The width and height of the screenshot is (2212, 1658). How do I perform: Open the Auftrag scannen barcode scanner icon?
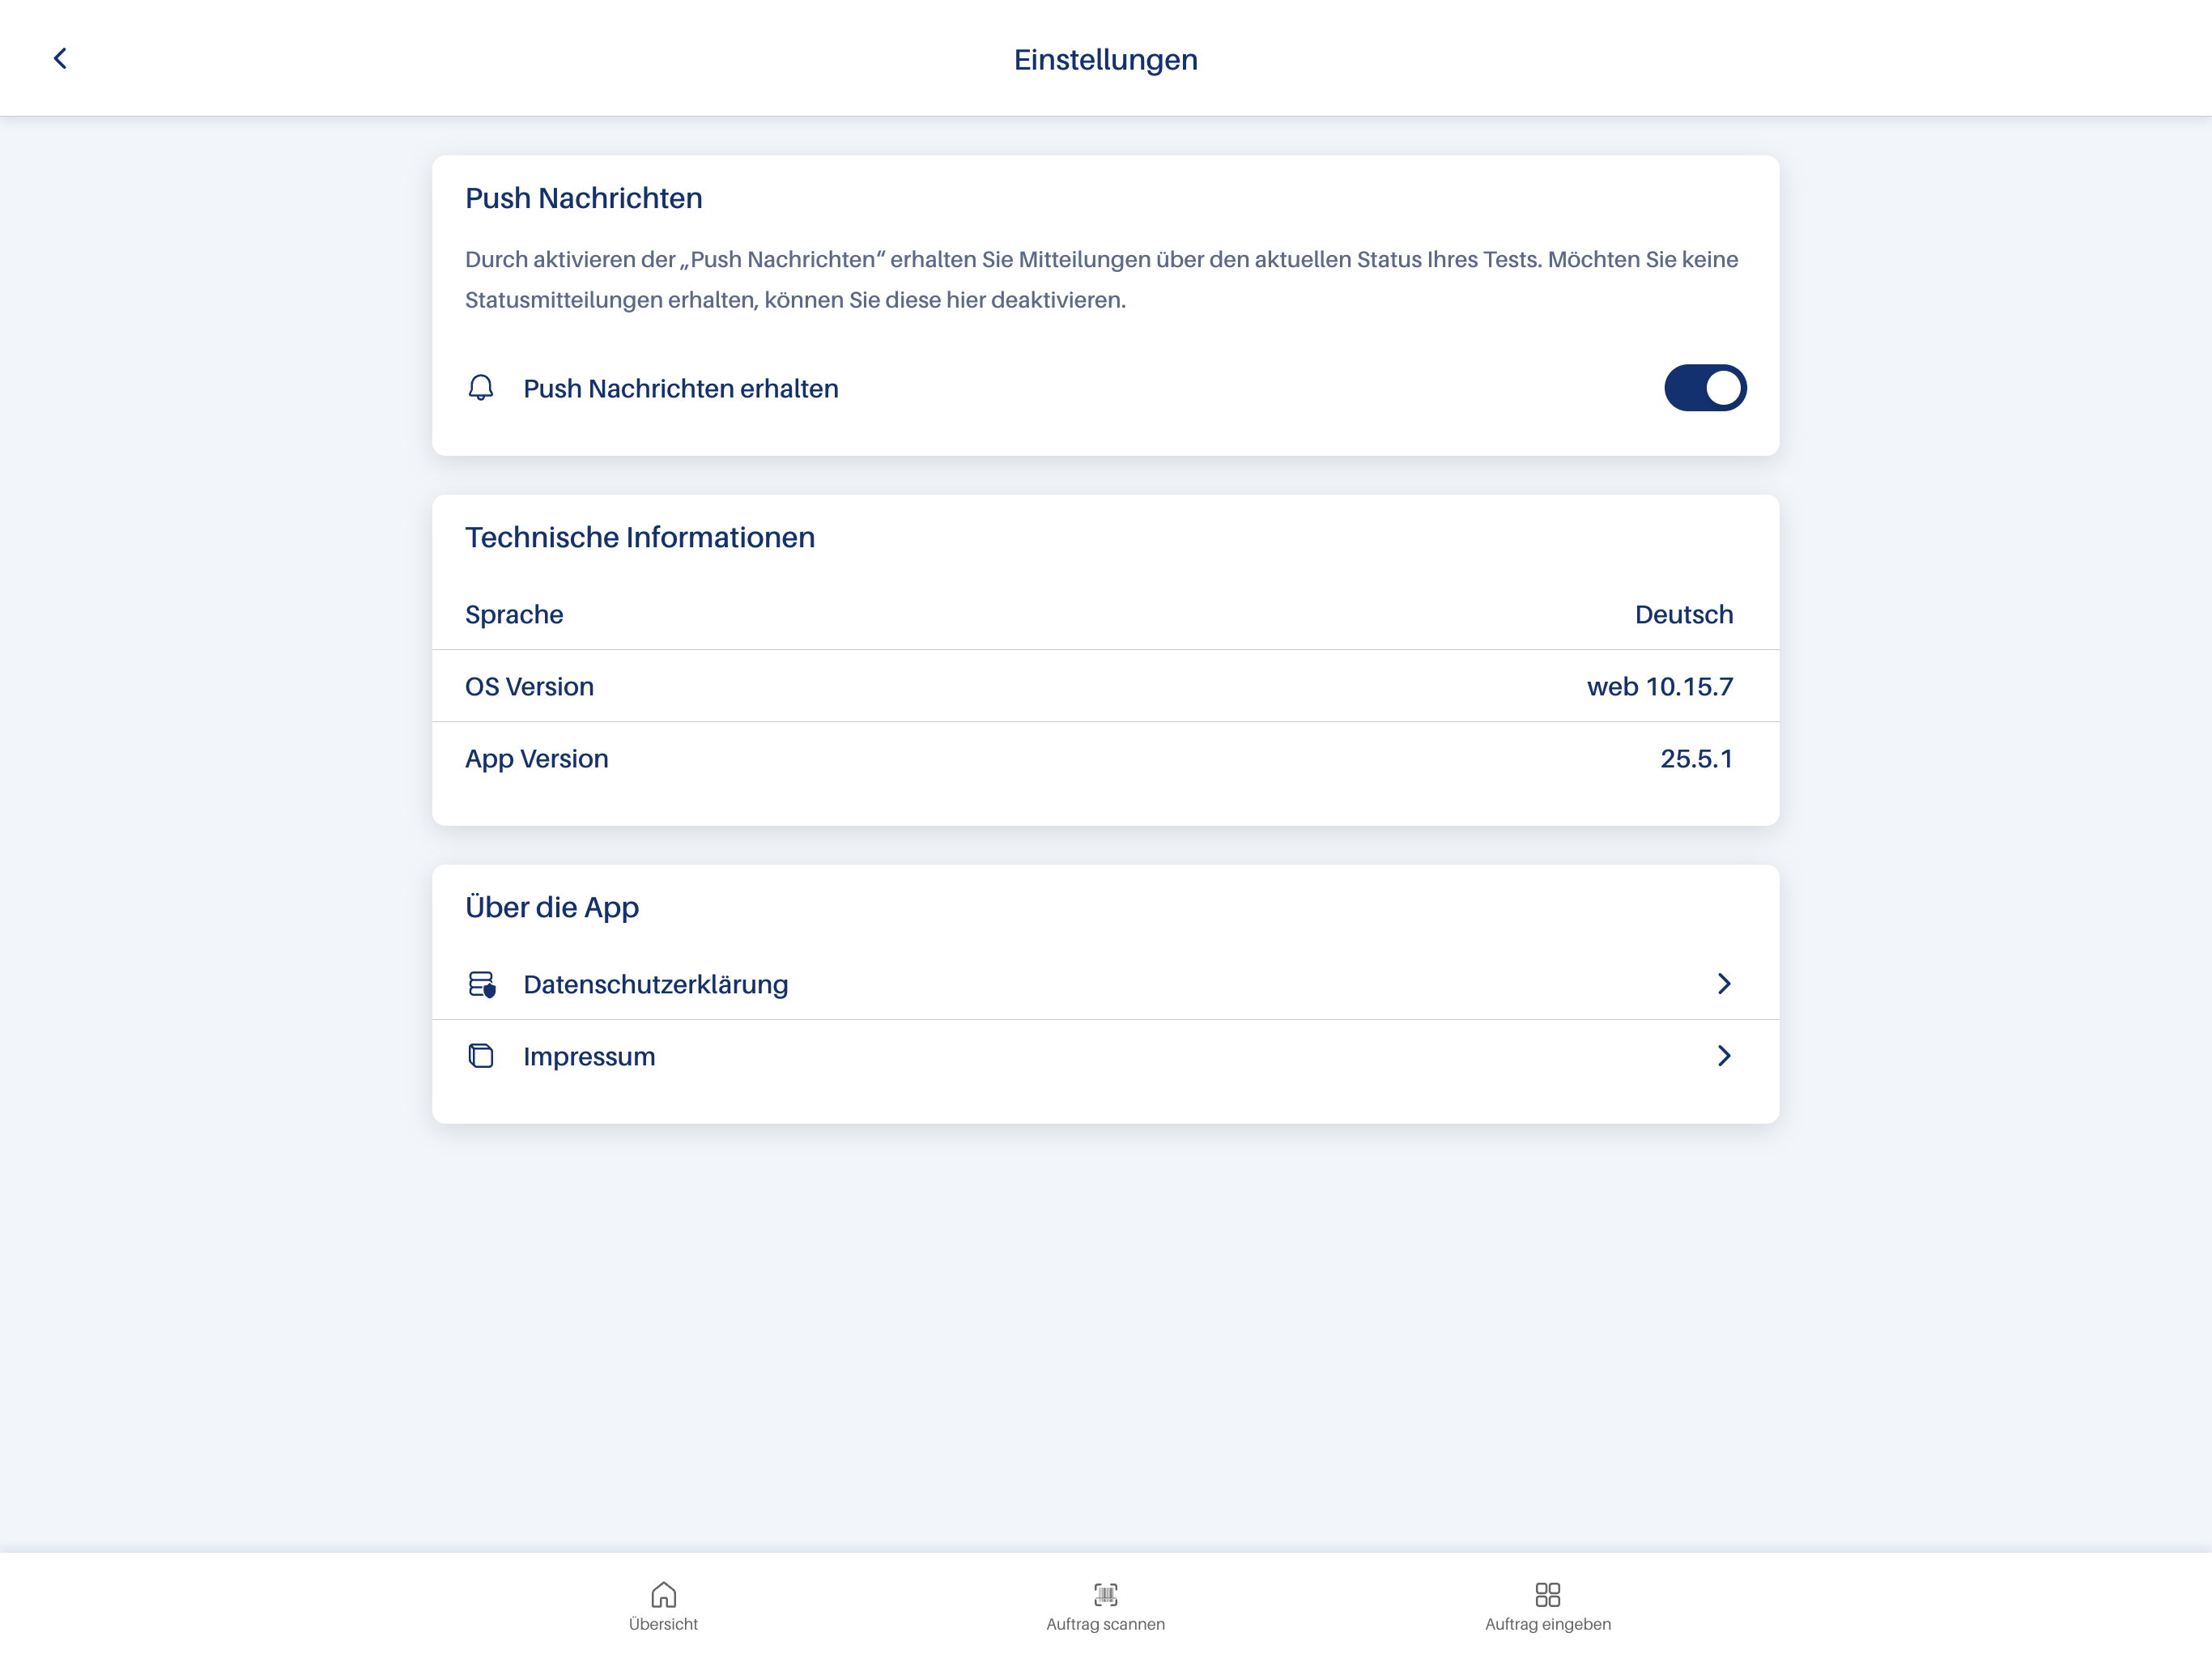[x=1105, y=1595]
